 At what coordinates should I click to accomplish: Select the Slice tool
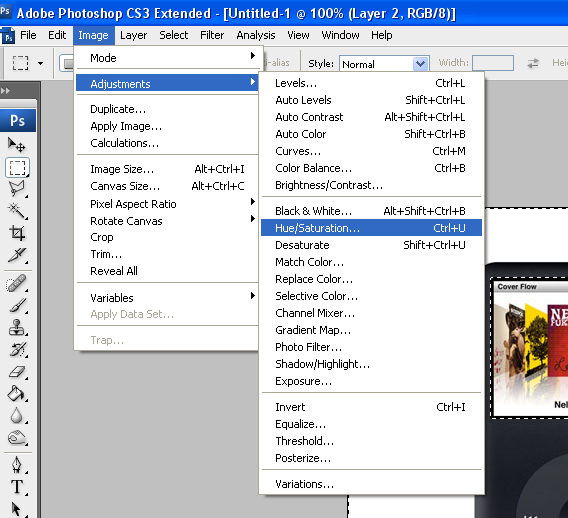17,255
